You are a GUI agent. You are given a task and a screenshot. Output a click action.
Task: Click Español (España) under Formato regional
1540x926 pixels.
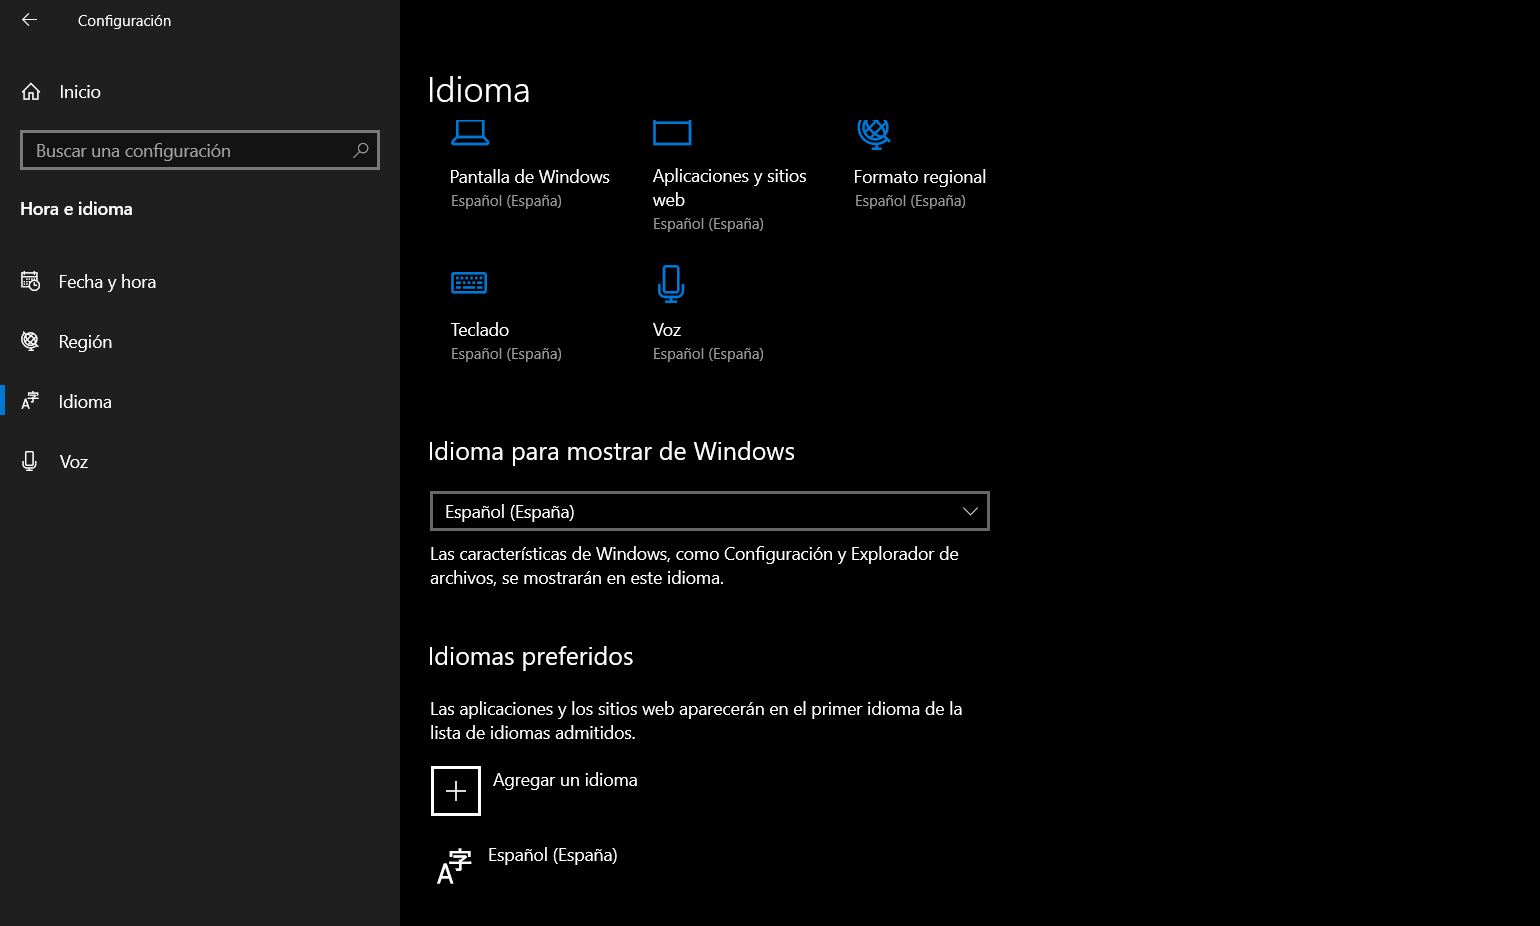pos(911,201)
